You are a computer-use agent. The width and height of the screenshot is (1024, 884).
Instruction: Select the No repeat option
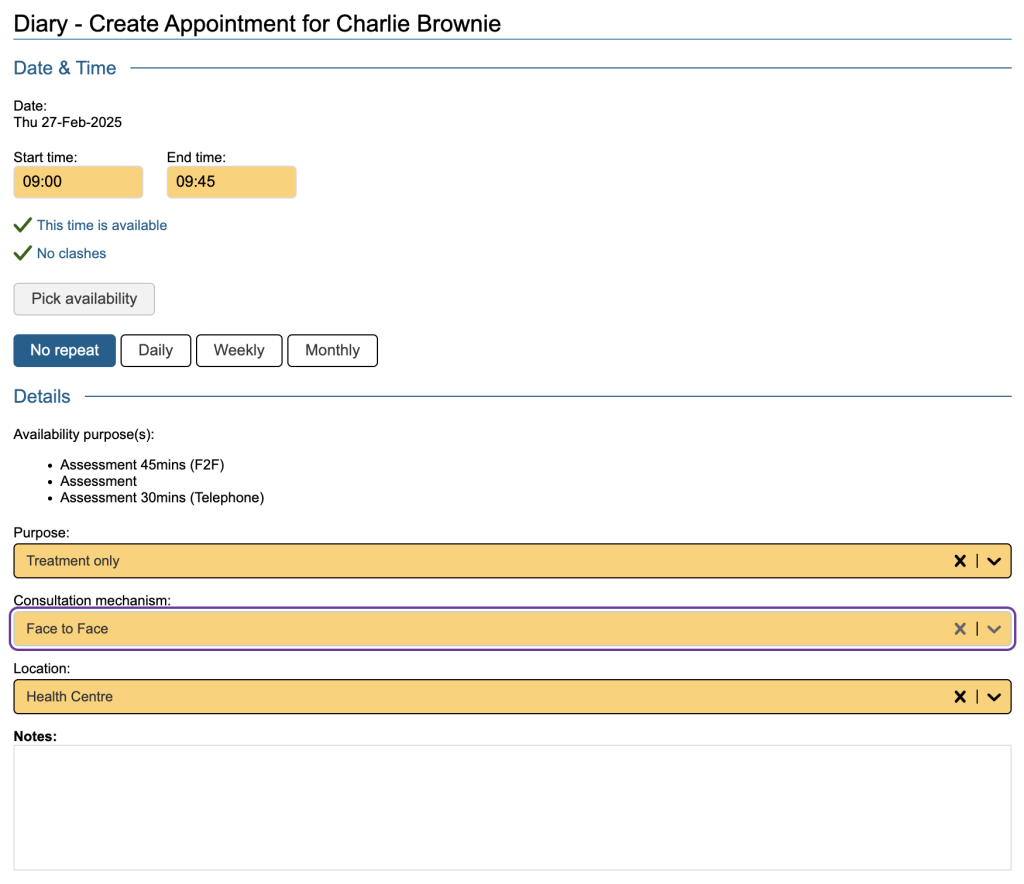coord(65,350)
